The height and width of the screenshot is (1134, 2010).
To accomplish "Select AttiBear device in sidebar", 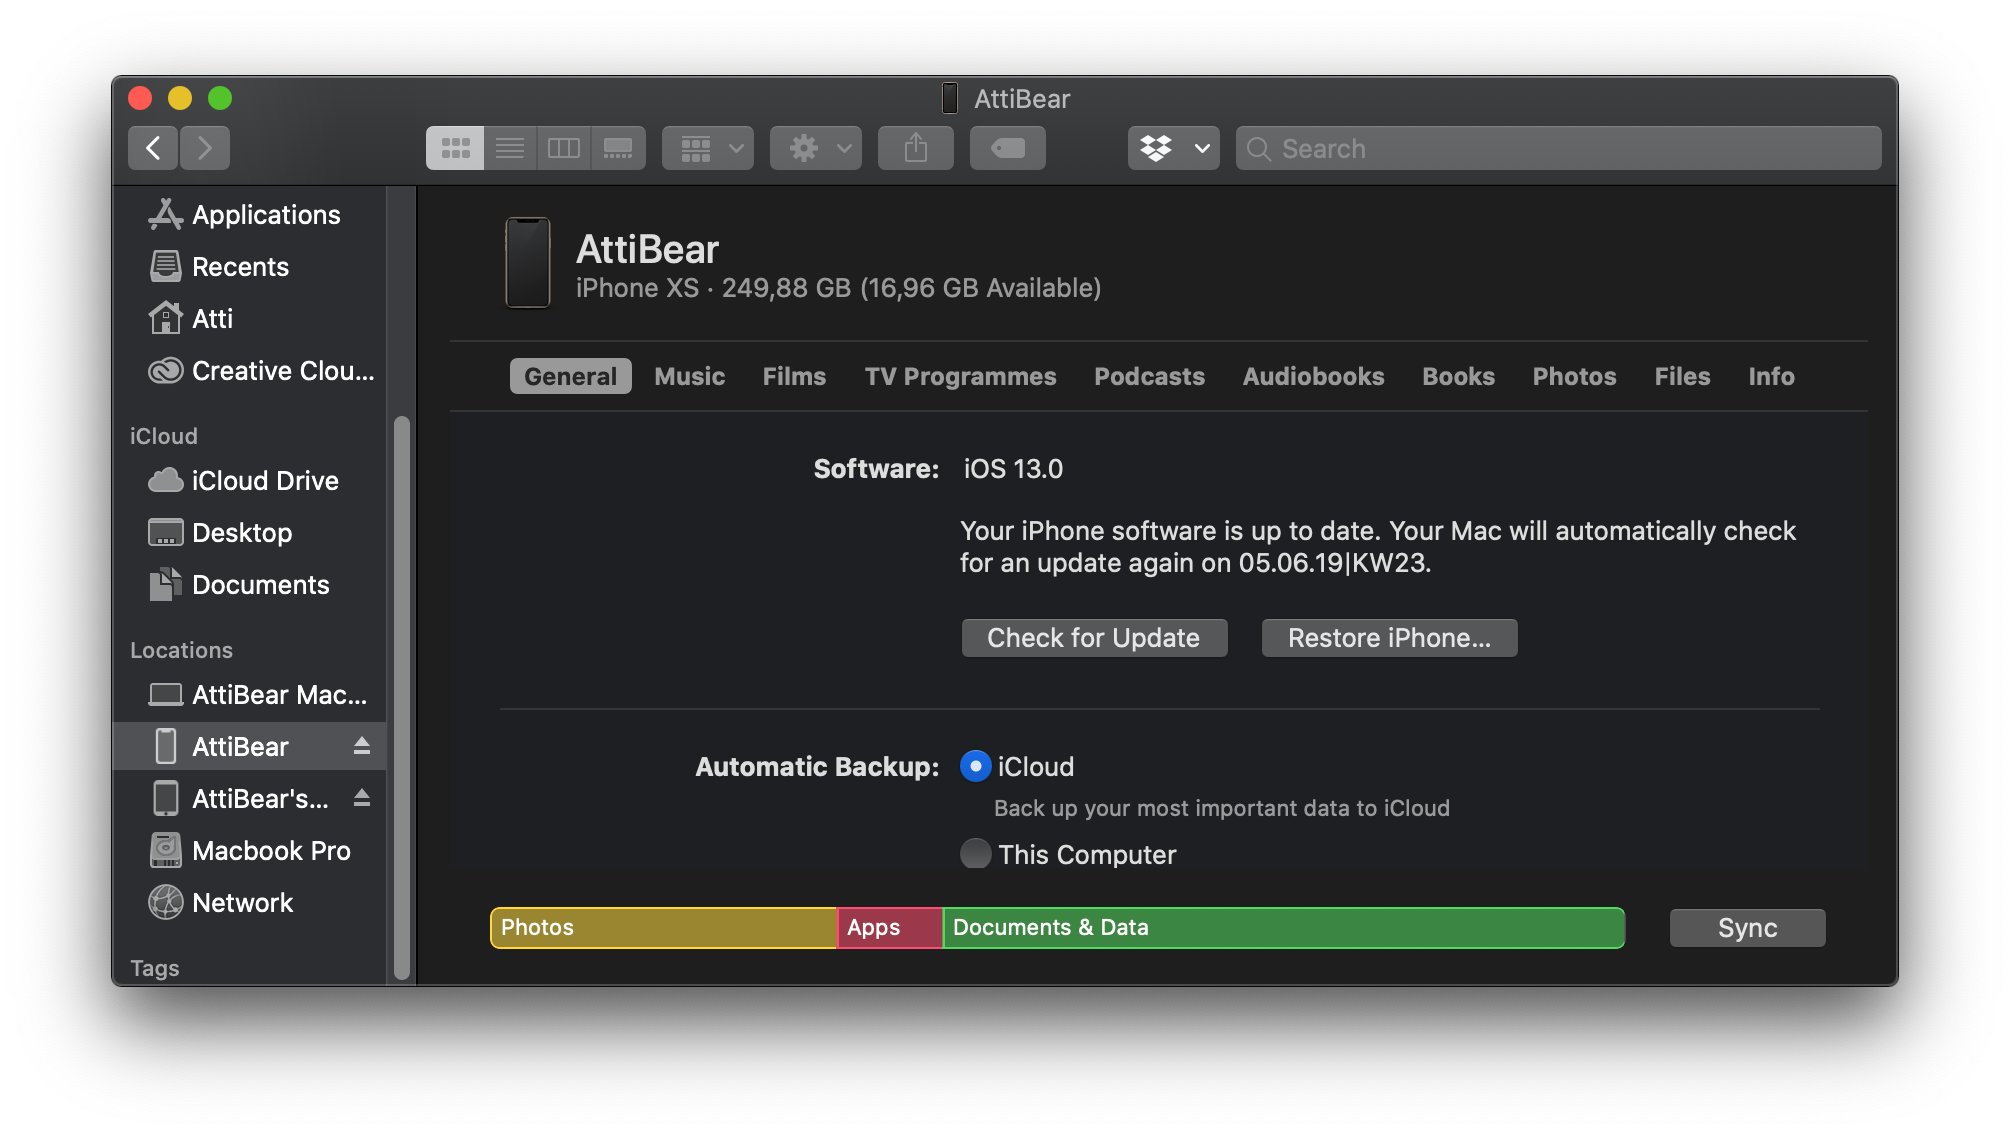I will pyautogui.click(x=239, y=746).
